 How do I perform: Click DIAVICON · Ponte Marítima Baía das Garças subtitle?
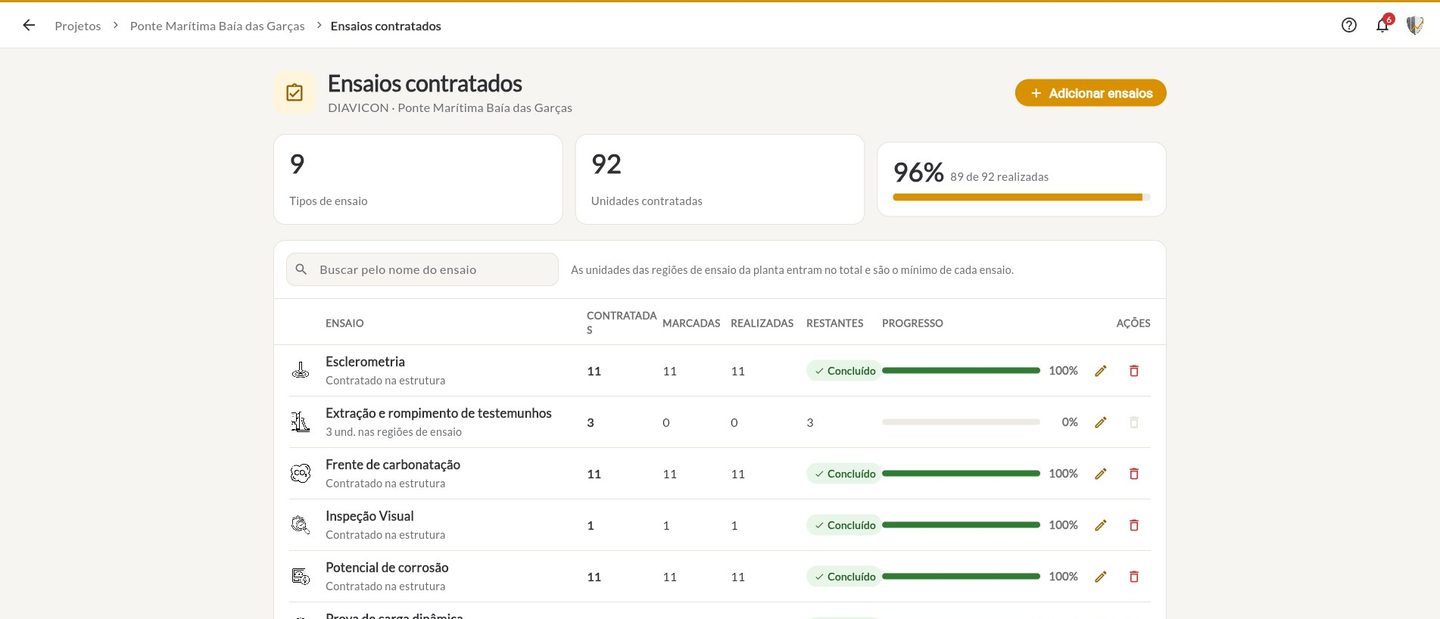pyautogui.click(x=450, y=108)
